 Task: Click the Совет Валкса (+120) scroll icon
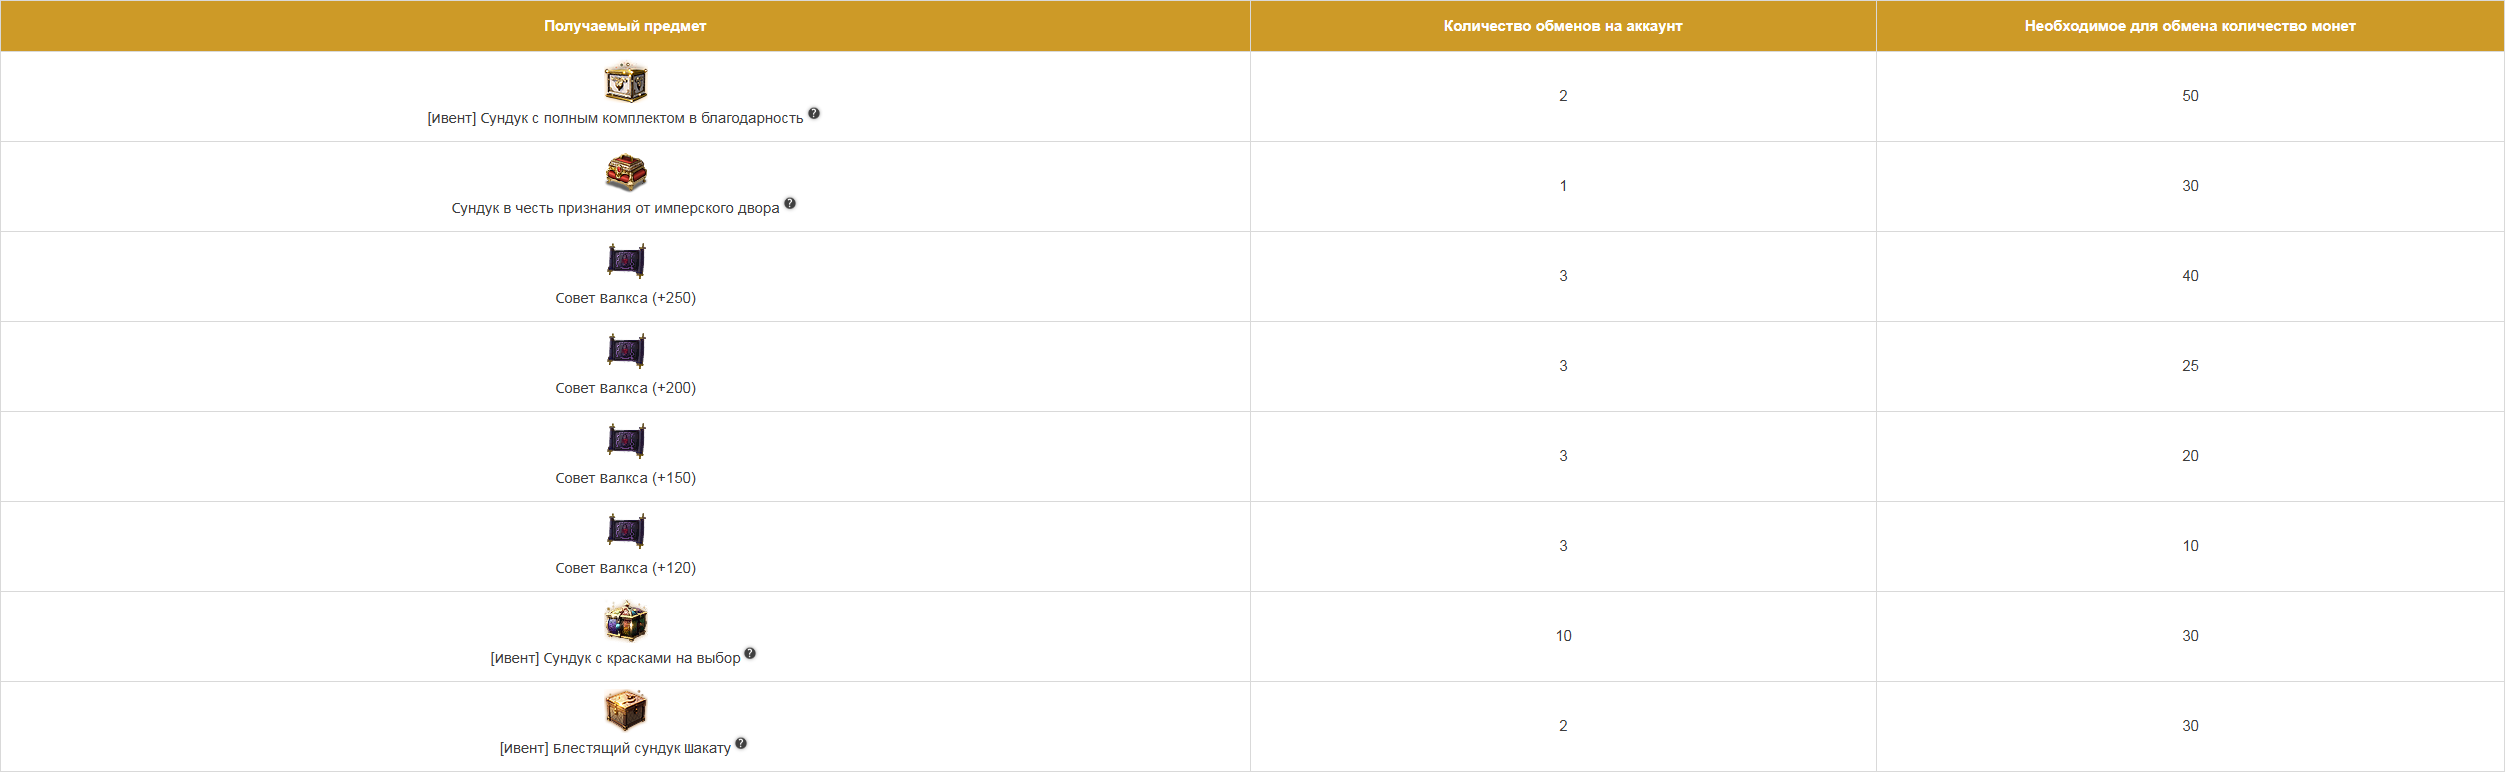(626, 531)
